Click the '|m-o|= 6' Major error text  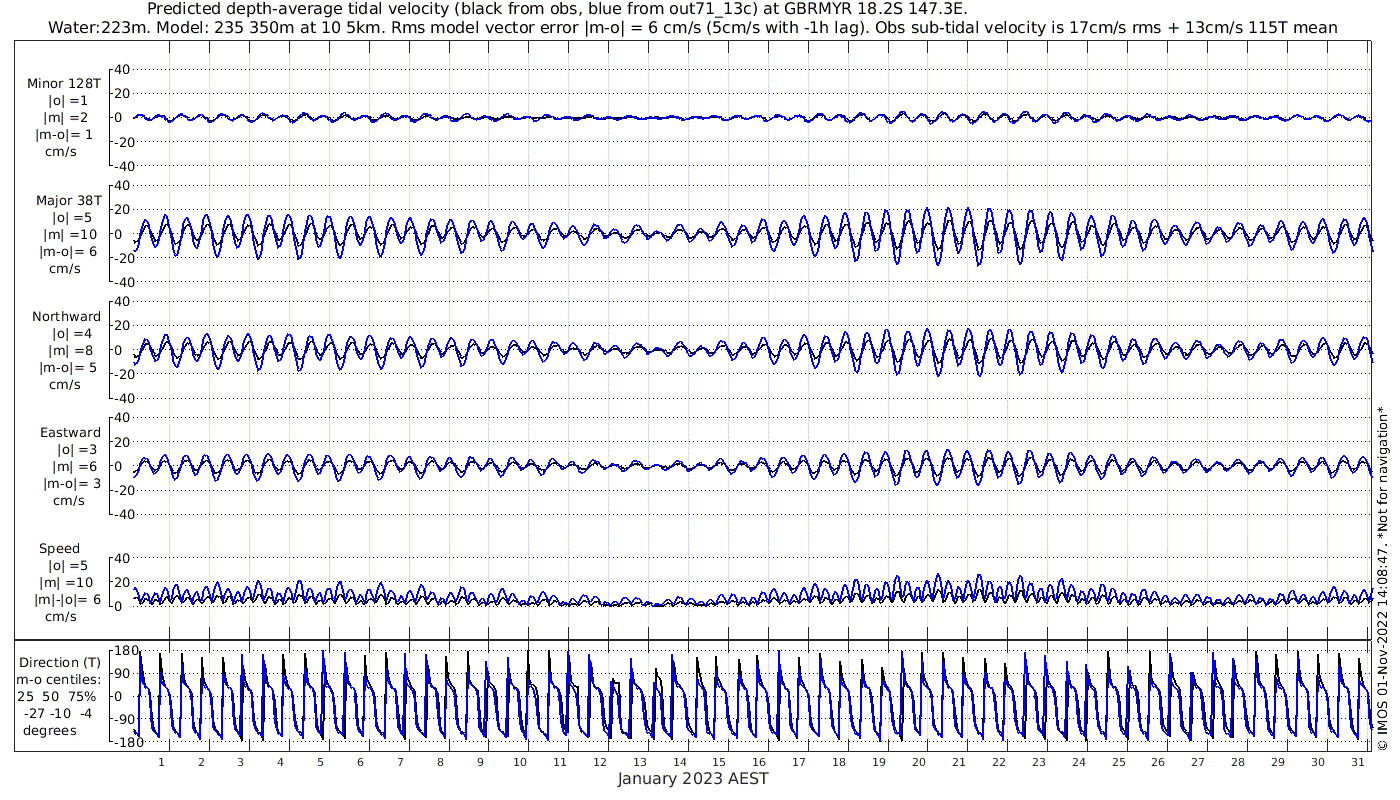click(x=67, y=251)
